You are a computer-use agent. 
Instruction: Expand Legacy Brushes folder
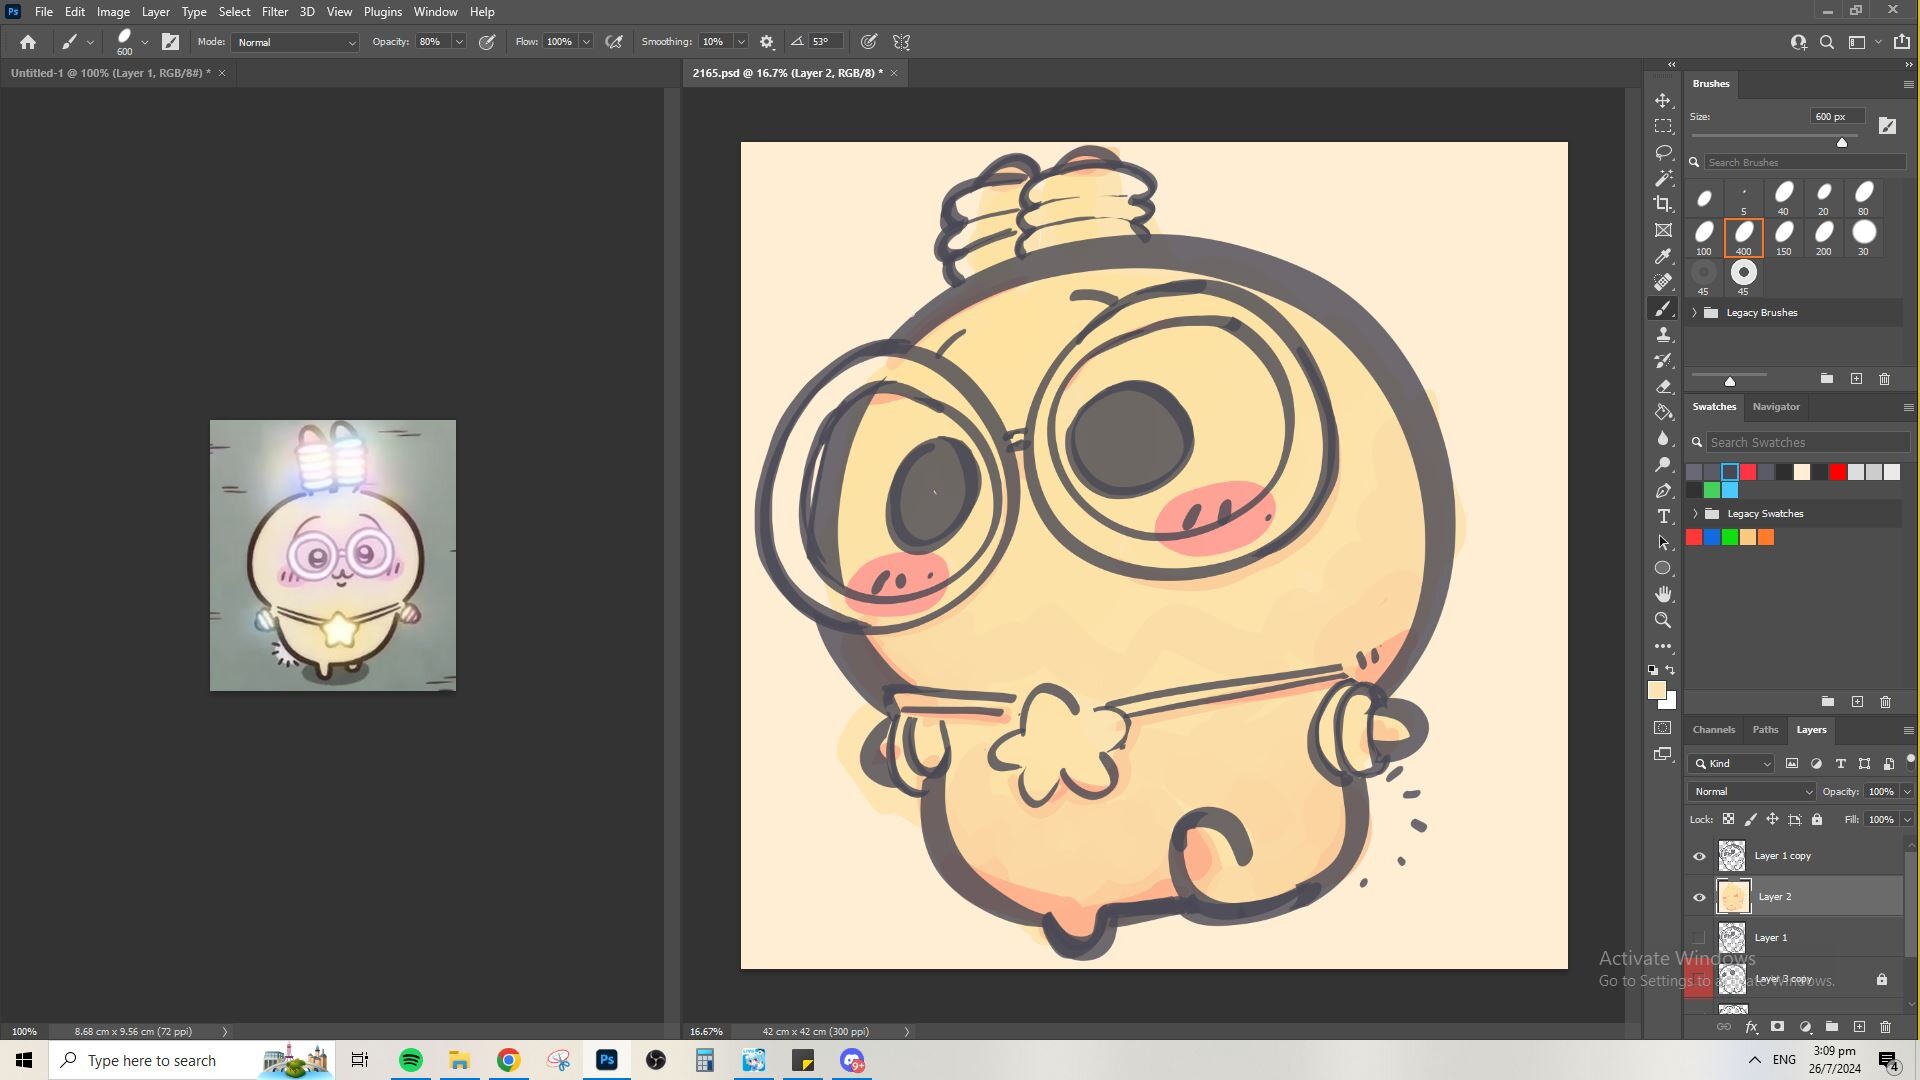point(1695,313)
